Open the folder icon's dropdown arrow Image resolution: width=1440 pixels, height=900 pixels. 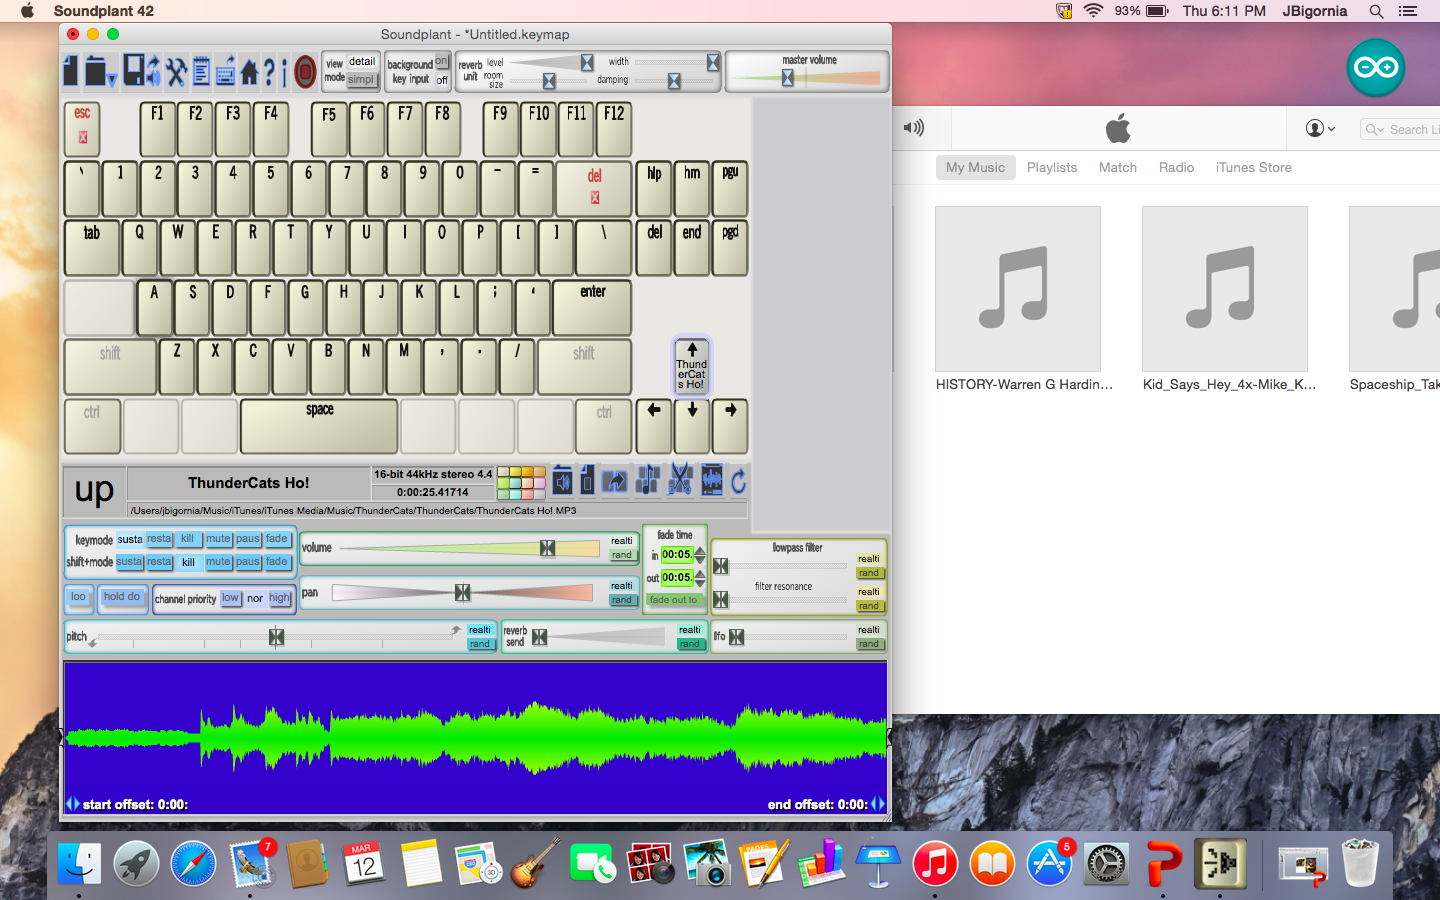(112, 80)
